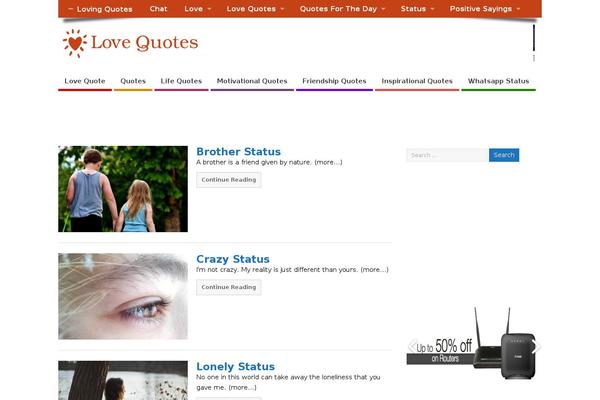The image size is (600, 400).
Task: Open the Inspirational Quotes category tab
Action: tap(417, 82)
